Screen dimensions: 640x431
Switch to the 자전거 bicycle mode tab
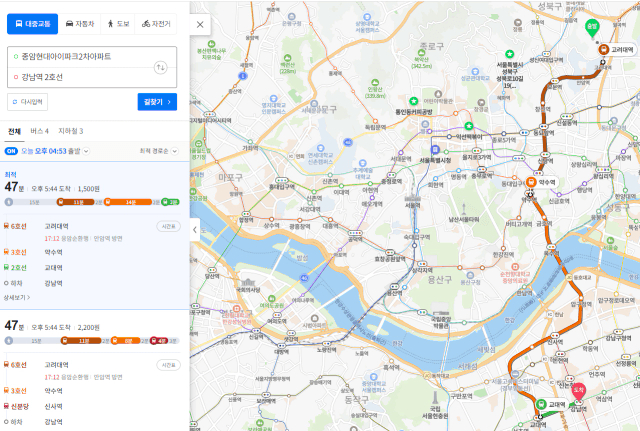pyautogui.click(x=156, y=24)
